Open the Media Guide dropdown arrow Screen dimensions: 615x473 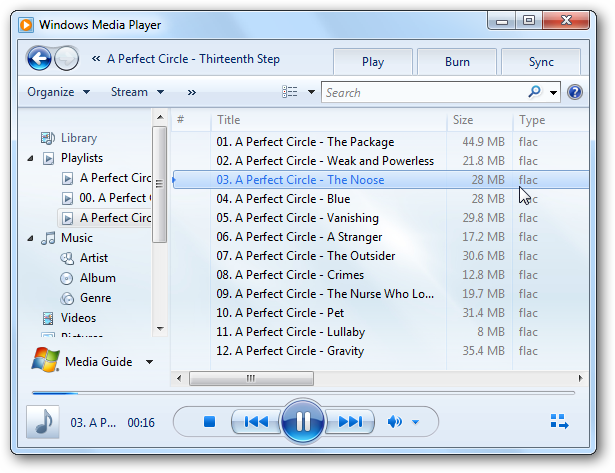[149, 362]
